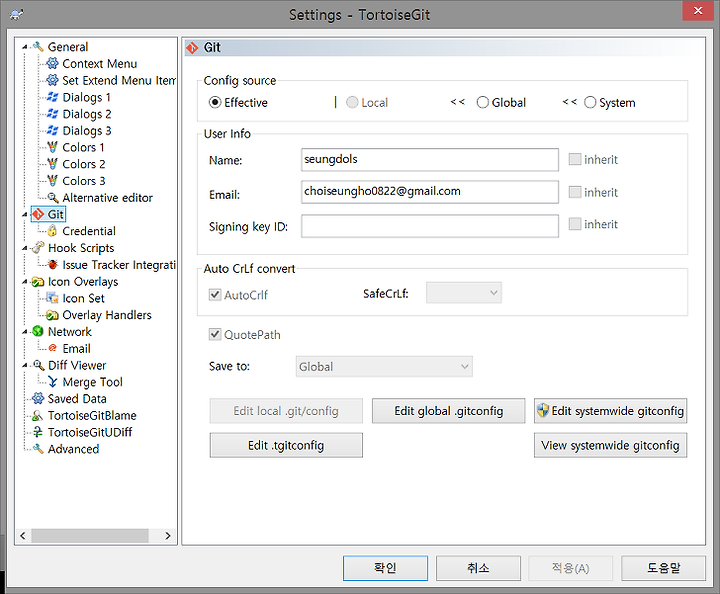Open the Context Menu settings page
The image size is (720, 594).
(100, 64)
